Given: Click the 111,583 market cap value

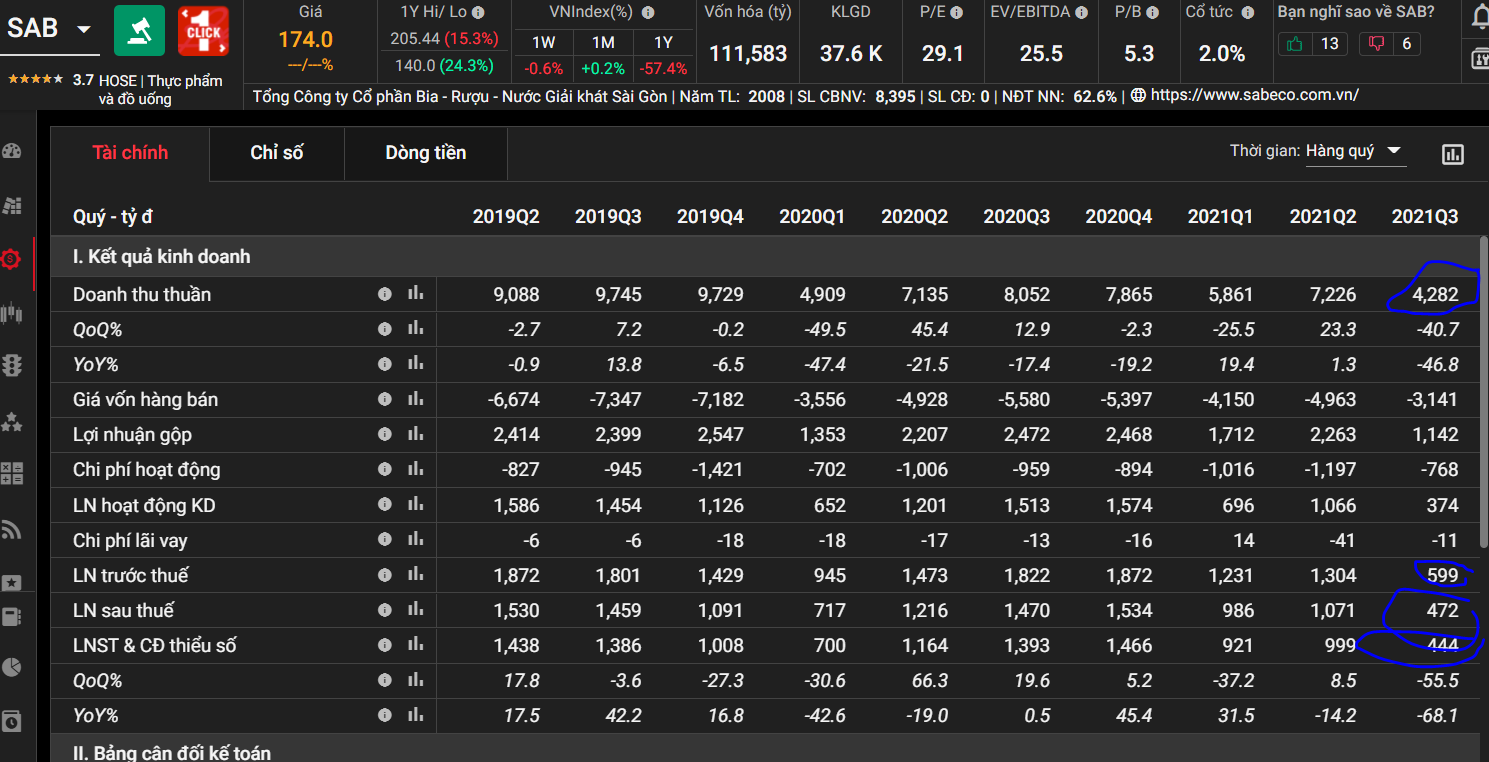Looking at the screenshot, I should point(748,54).
